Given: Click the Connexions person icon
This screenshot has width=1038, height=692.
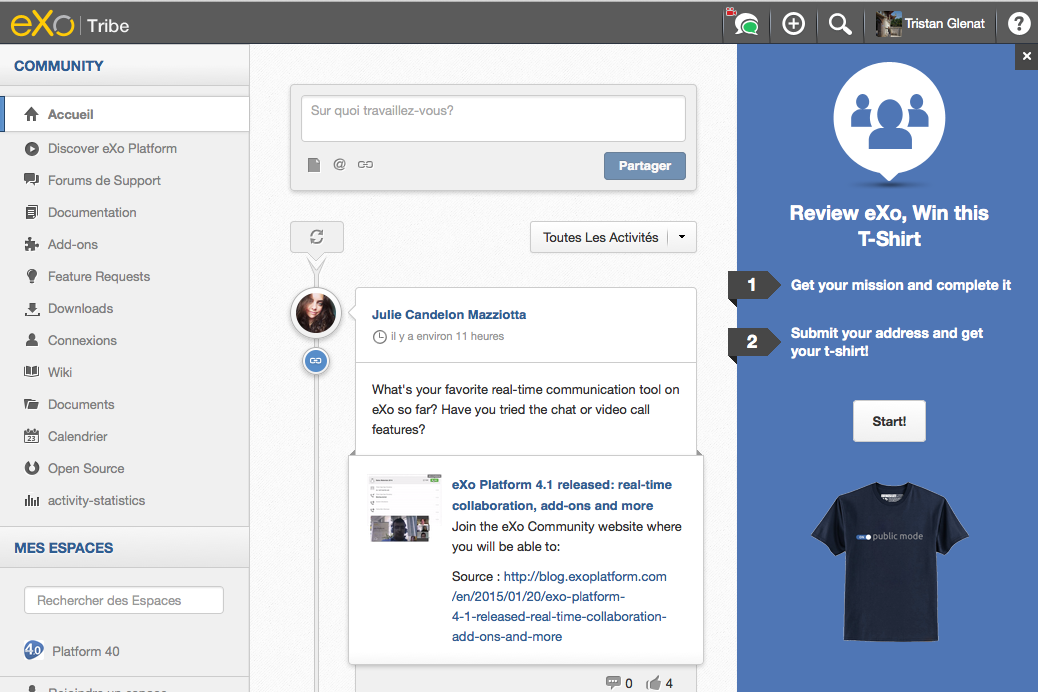Looking at the screenshot, I should coord(31,340).
